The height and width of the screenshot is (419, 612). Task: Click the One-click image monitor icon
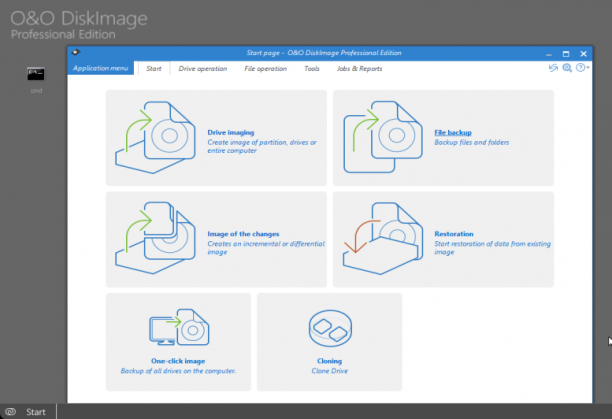(x=179, y=327)
